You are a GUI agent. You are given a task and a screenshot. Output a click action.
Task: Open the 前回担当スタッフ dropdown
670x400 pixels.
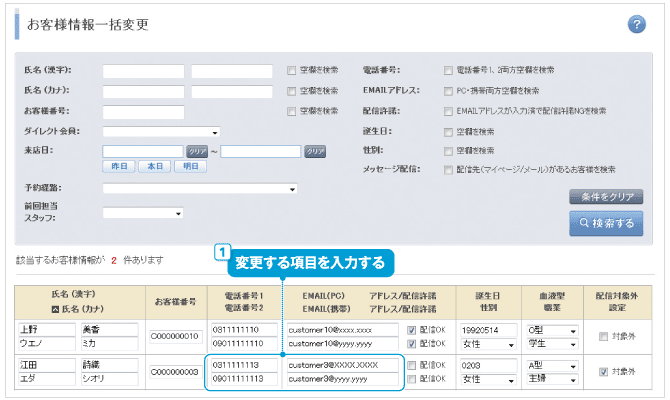click(143, 213)
